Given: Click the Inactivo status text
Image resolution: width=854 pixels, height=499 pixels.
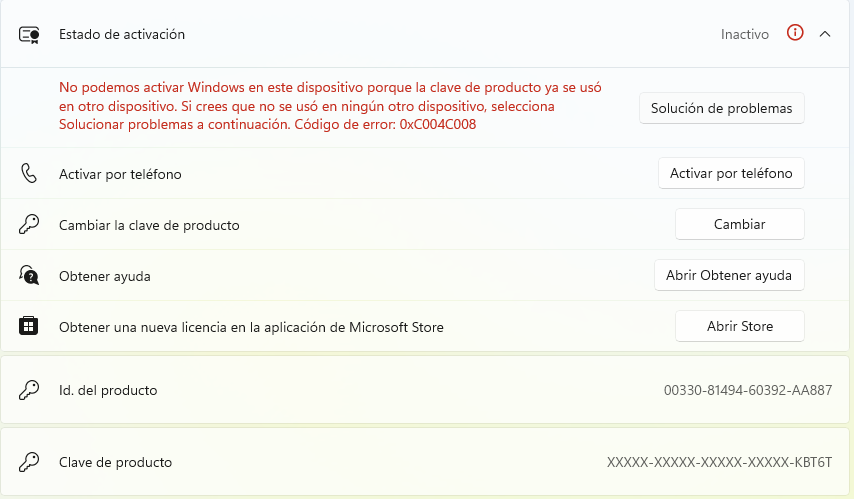Looking at the screenshot, I should click(x=745, y=34).
